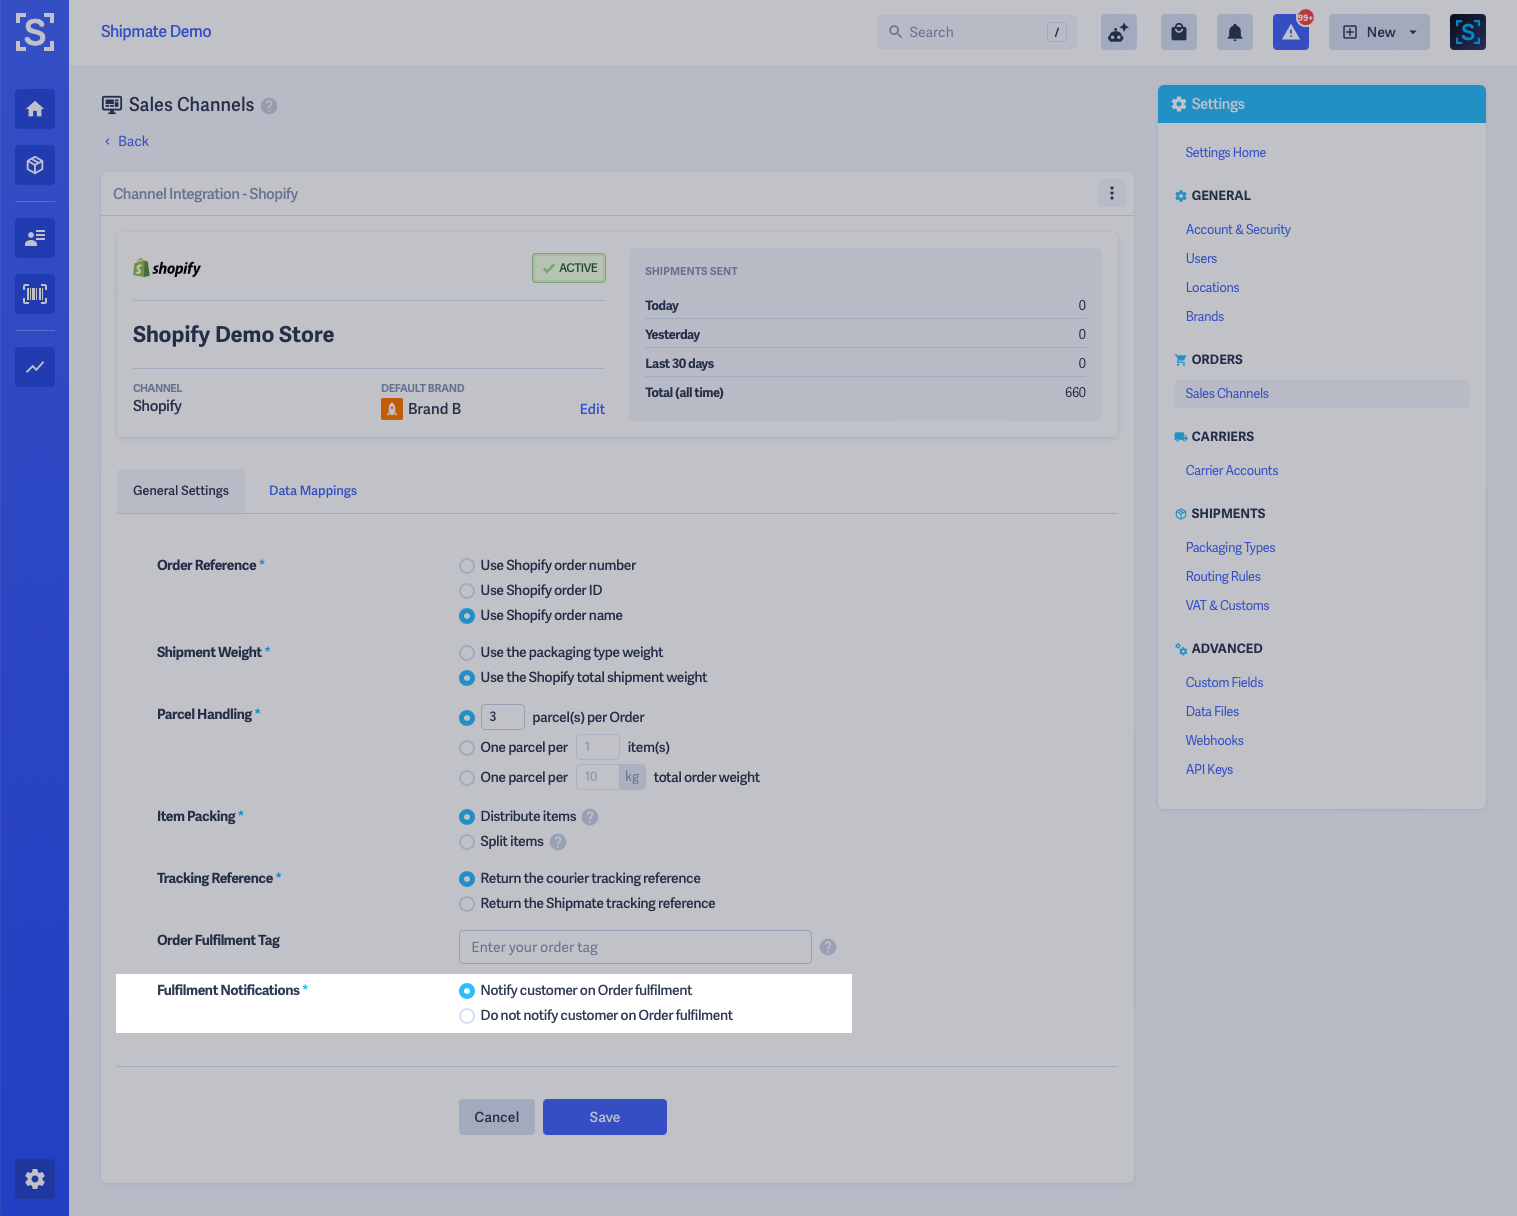Type in the 'Enter your order tag' field
The height and width of the screenshot is (1216, 1517).
tap(634, 946)
